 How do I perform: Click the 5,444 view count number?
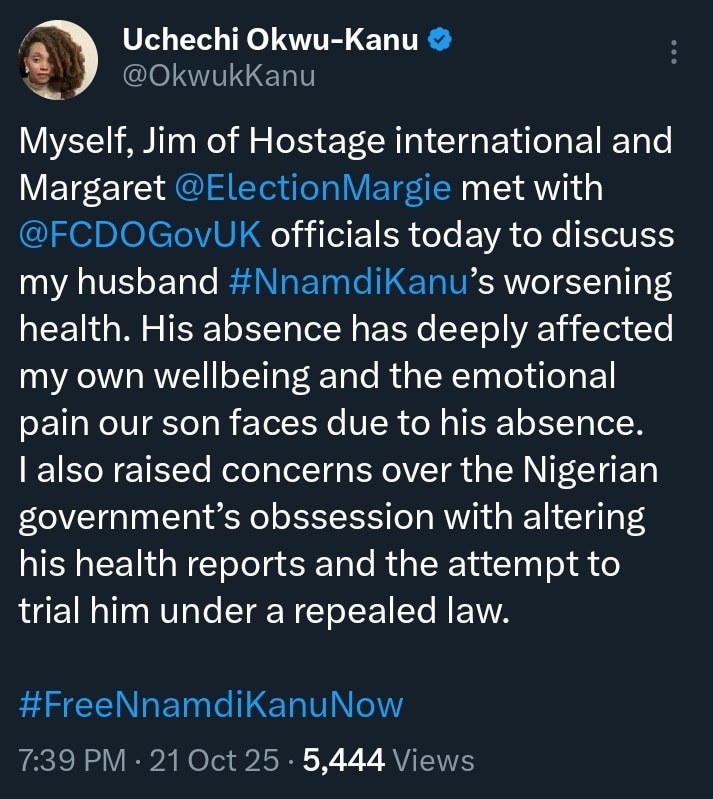click(x=344, y=761)
